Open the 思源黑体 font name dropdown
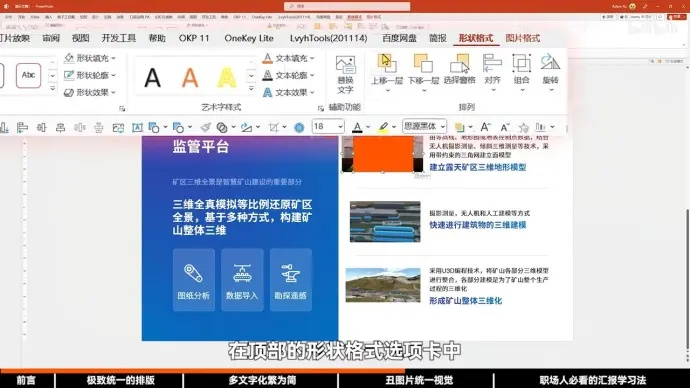 [443, 127]
